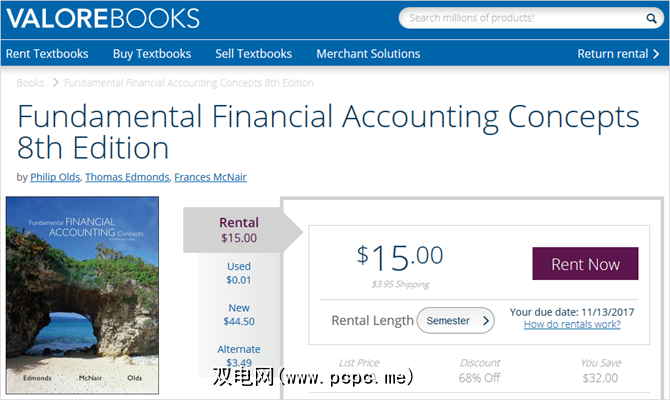Expand the Return rental arrow

pos(656,54)
